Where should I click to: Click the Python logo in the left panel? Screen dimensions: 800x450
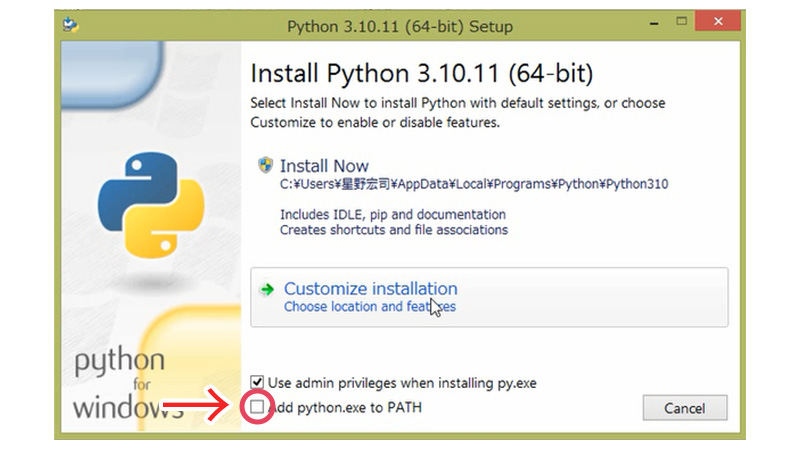[151, 205]
